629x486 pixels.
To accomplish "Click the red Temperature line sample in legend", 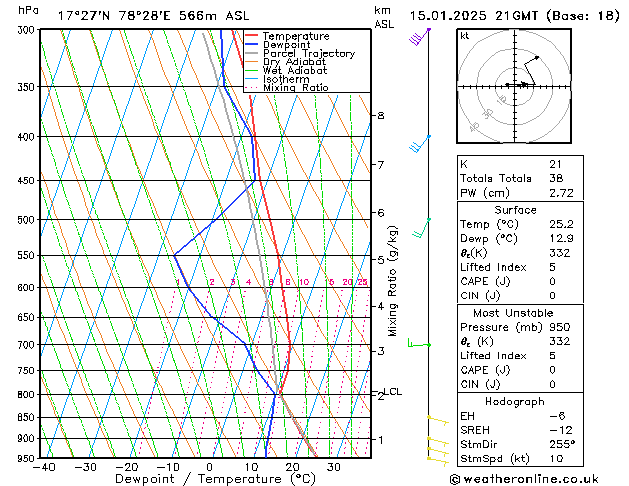I will [252, 36].
